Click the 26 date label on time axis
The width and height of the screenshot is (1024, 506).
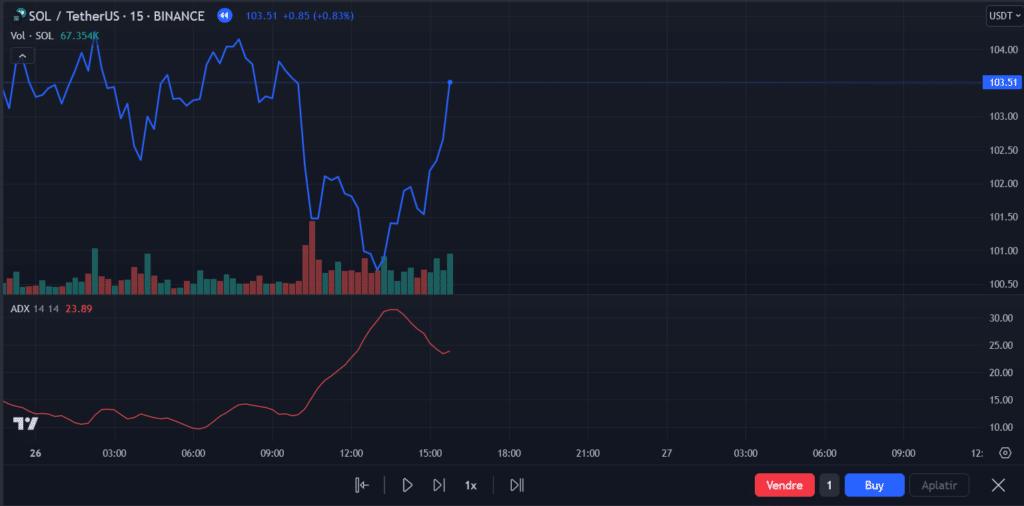pos(35,452)
